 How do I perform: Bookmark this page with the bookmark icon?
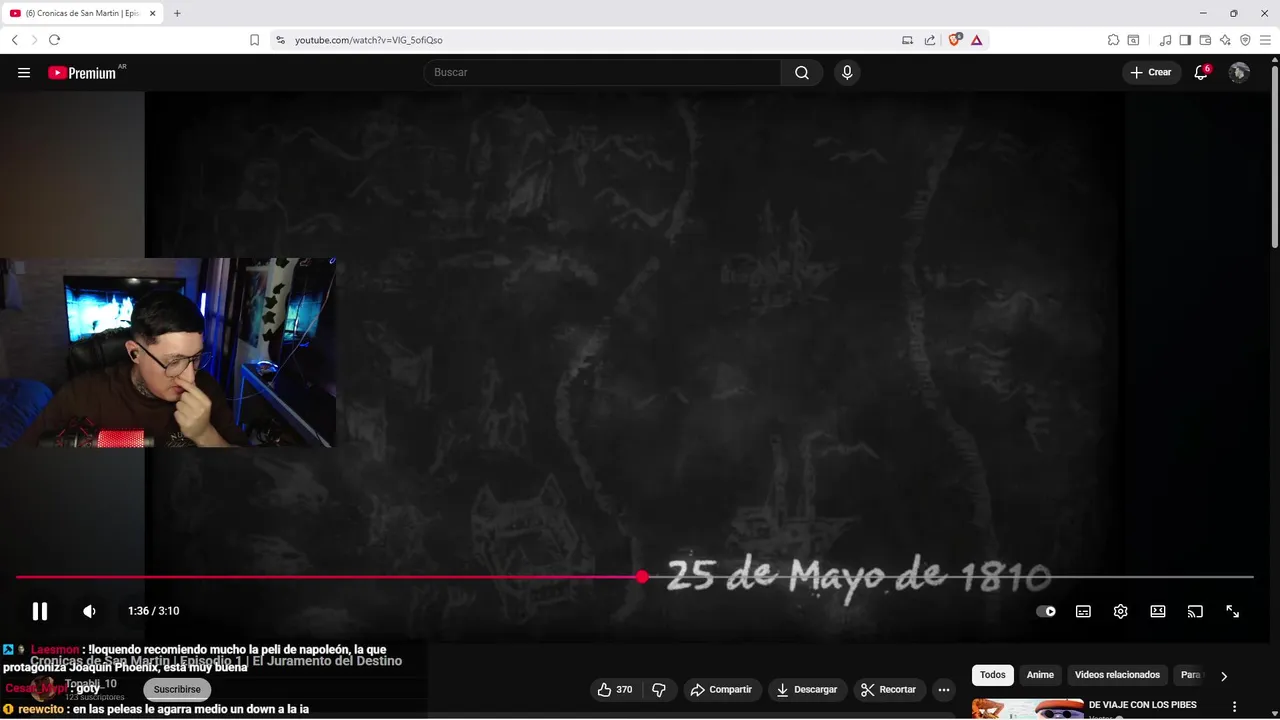(x=254, y=40)
